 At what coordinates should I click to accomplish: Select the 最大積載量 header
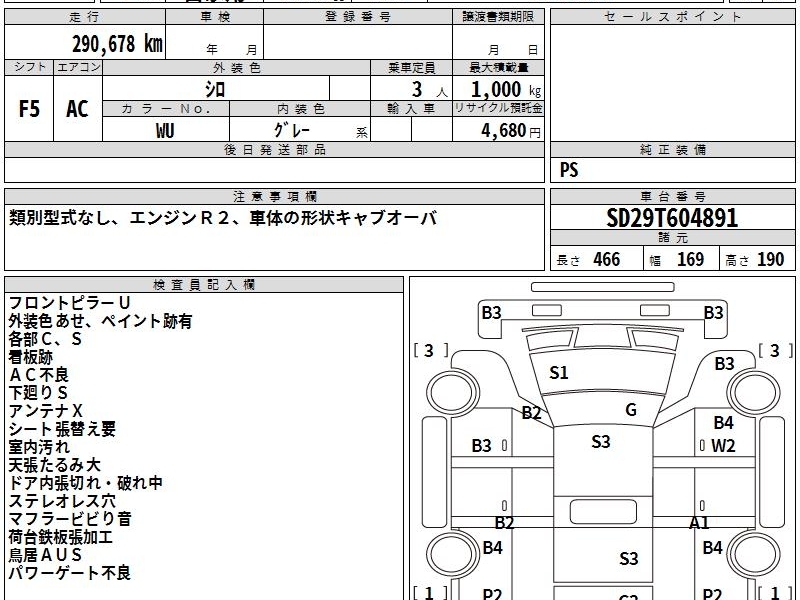[498, 68]
